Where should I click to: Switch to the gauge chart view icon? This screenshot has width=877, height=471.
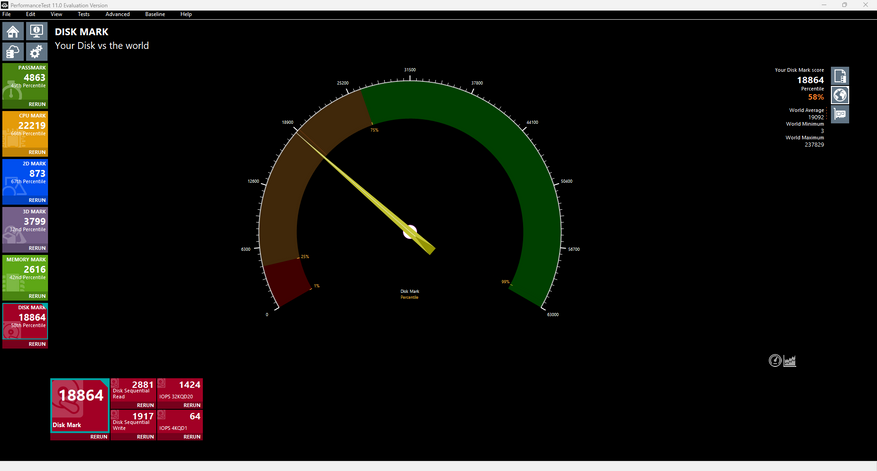point(775,361)
